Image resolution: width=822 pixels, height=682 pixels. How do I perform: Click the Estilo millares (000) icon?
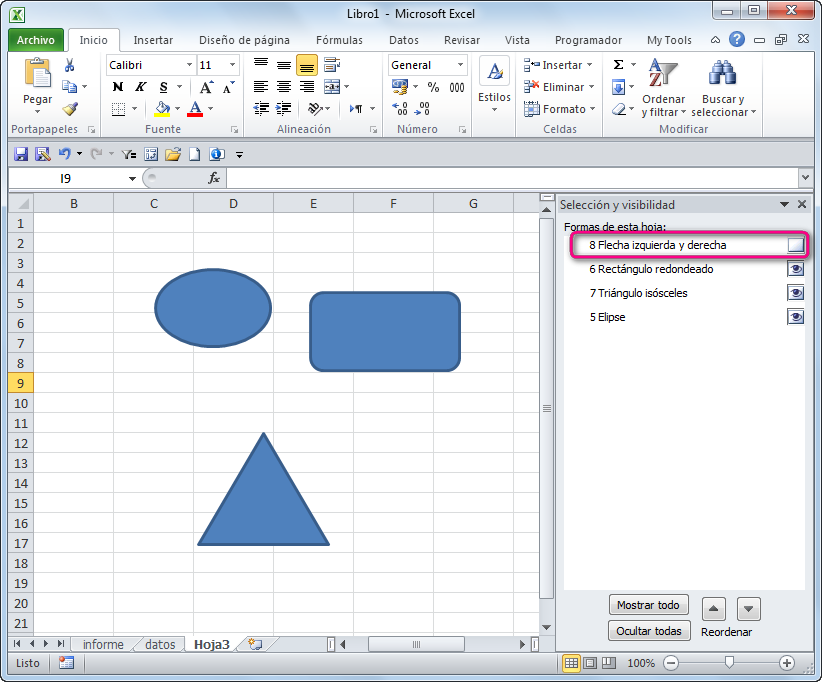click(456, 87)
